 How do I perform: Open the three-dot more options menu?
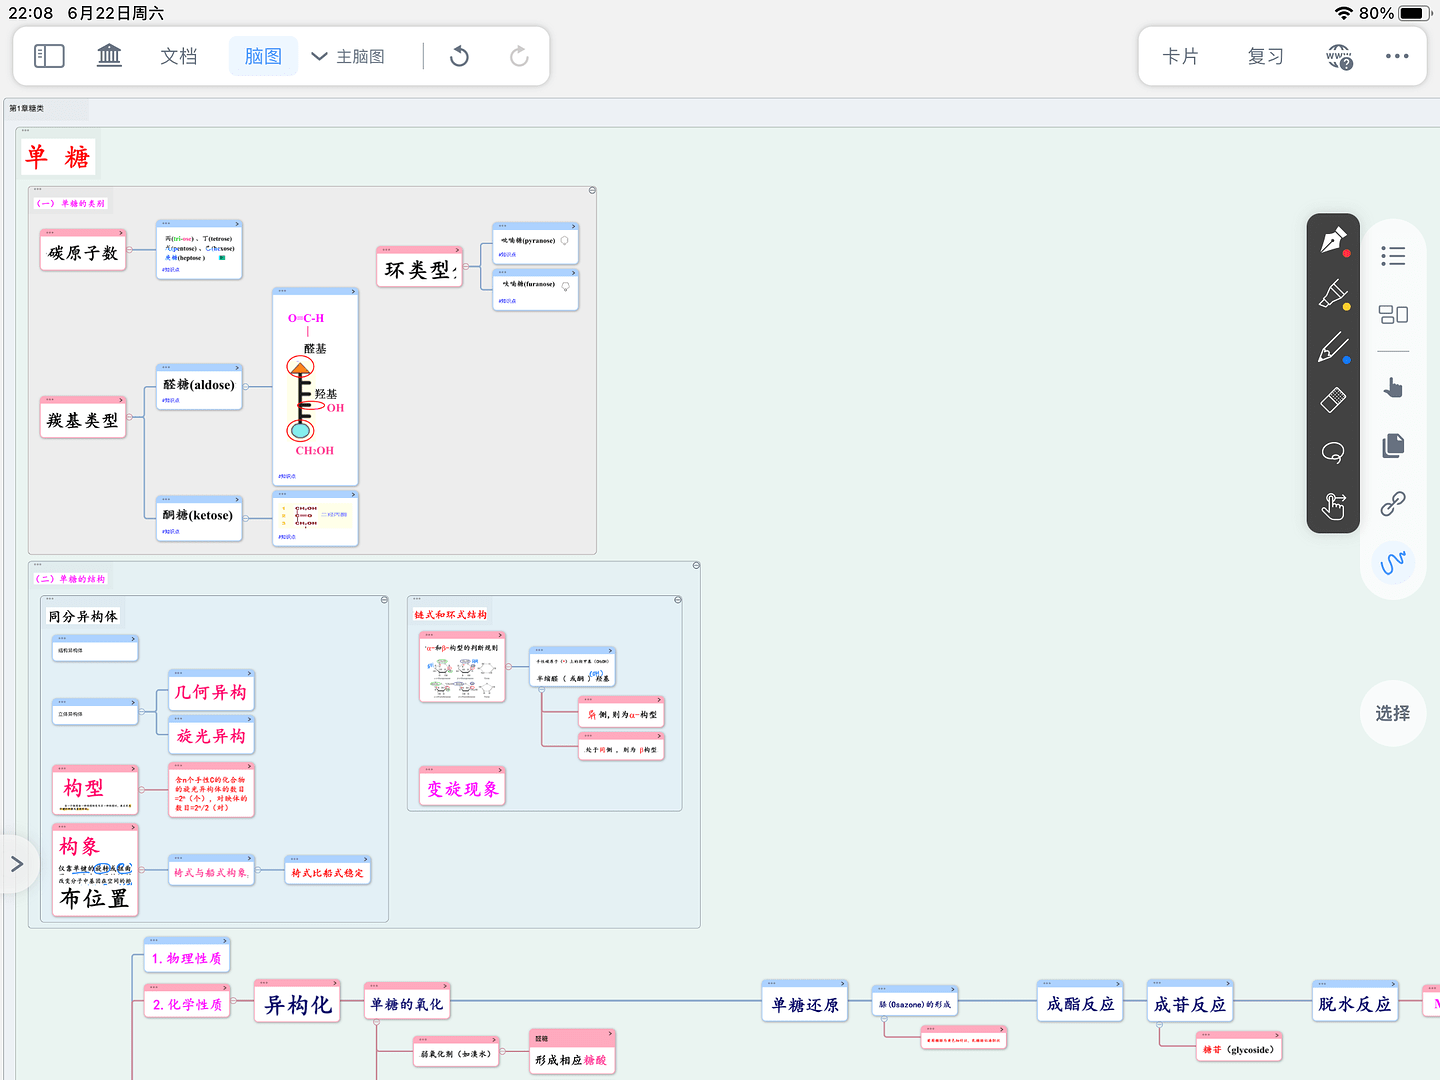[x=1397, y=56]
